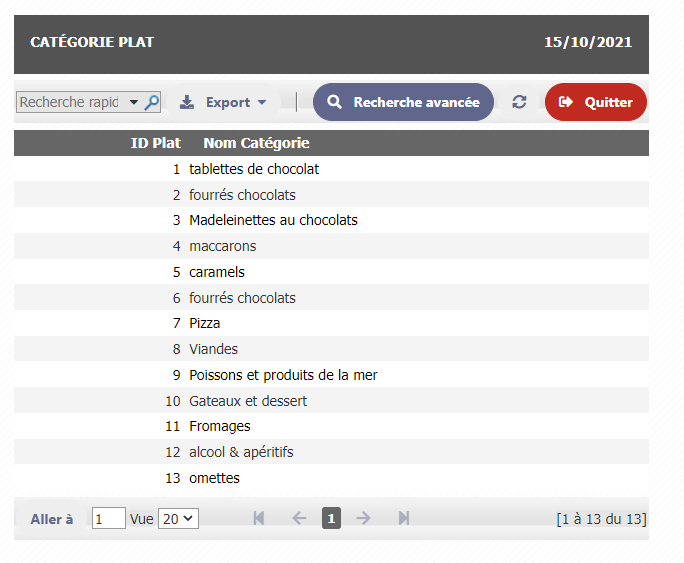Click current page number 1
Image resolution: width=684 pixels, height=563 pixels.
click(x=331, y=518)
